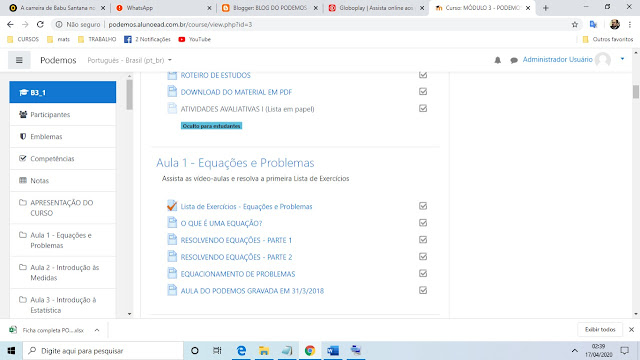640x360 pixels.
Task: Toggle completion checkbox for ATIVIDADES AVALIATIVAS I
Action: [x=423, y=108]
